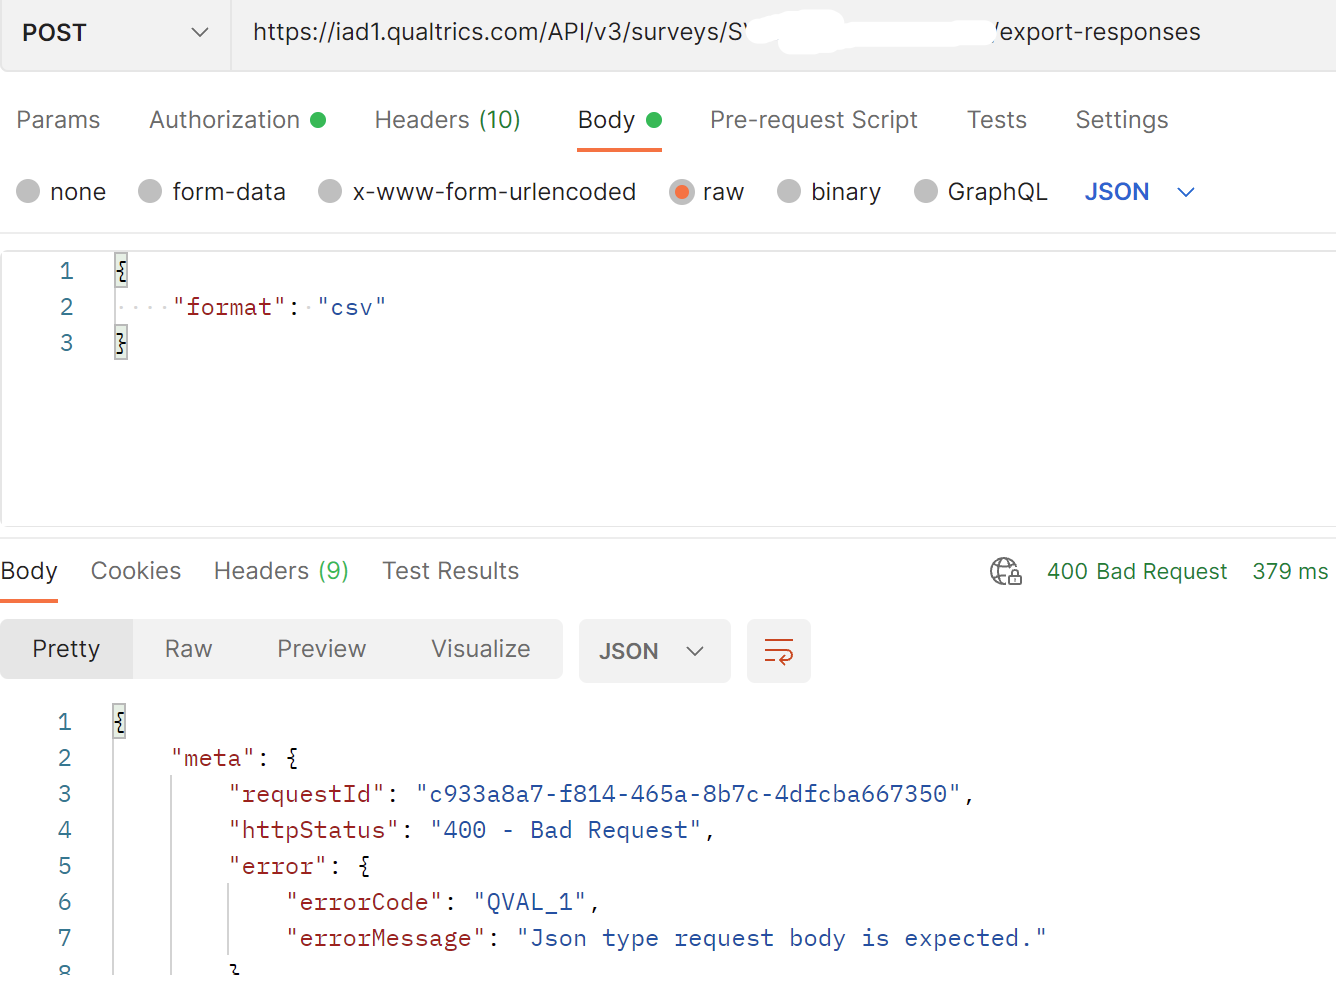
Task: Select the GraphQL body type
Action: (x=981, y=191)
